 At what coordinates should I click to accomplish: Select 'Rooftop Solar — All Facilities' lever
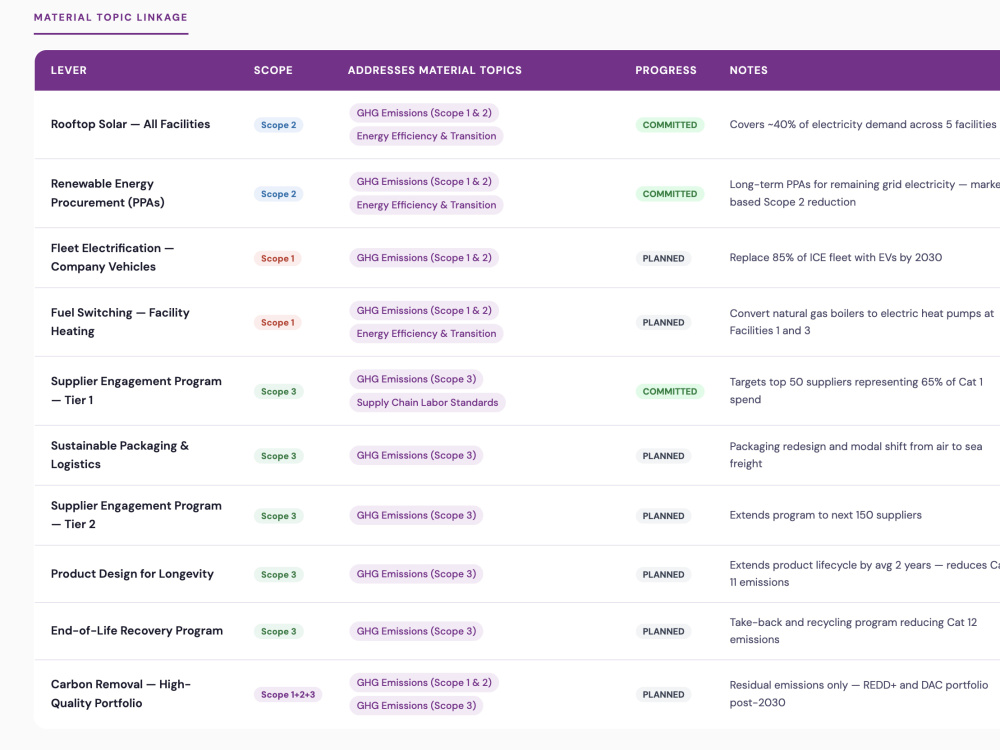pos(130,124)
